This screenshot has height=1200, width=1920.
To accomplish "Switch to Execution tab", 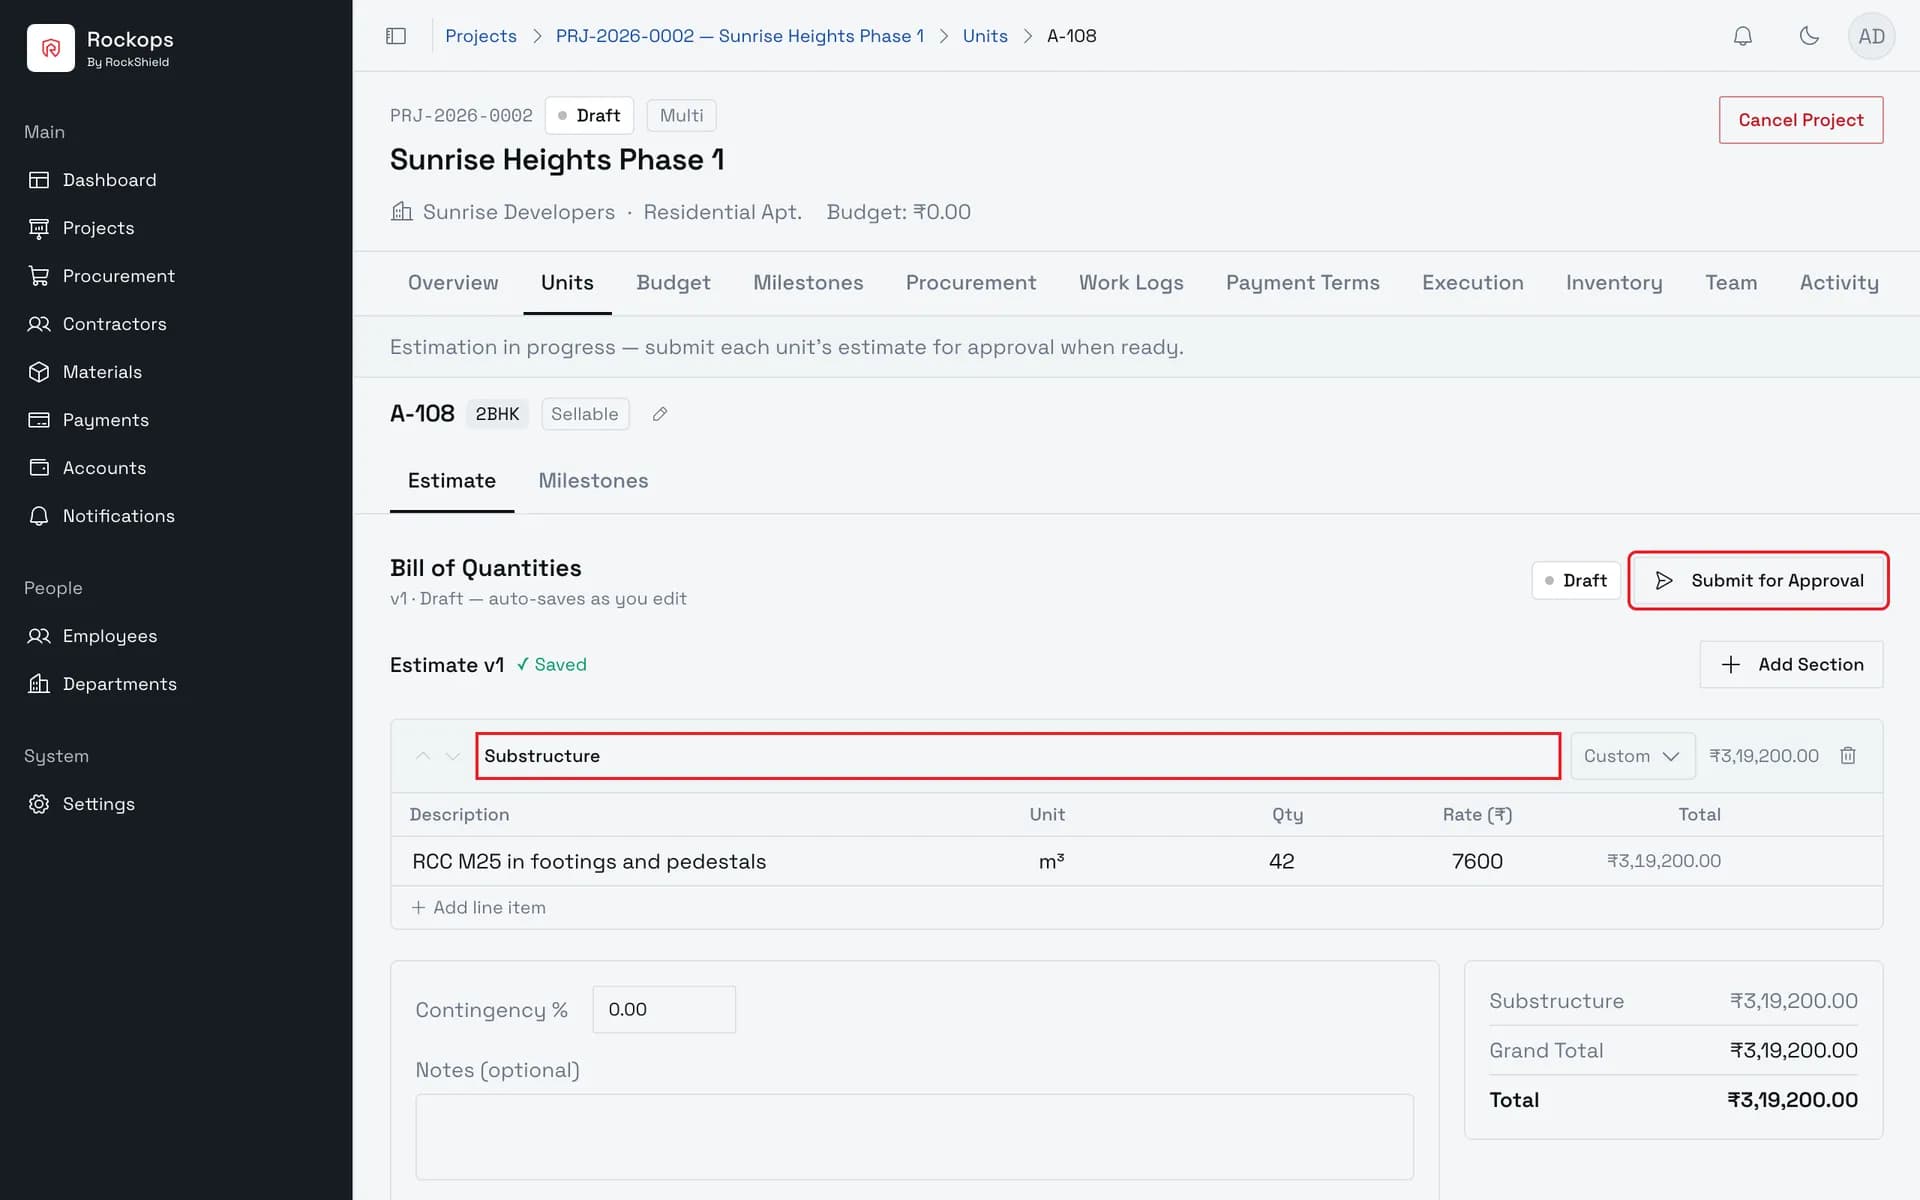I will click(x=1473, y=283).
